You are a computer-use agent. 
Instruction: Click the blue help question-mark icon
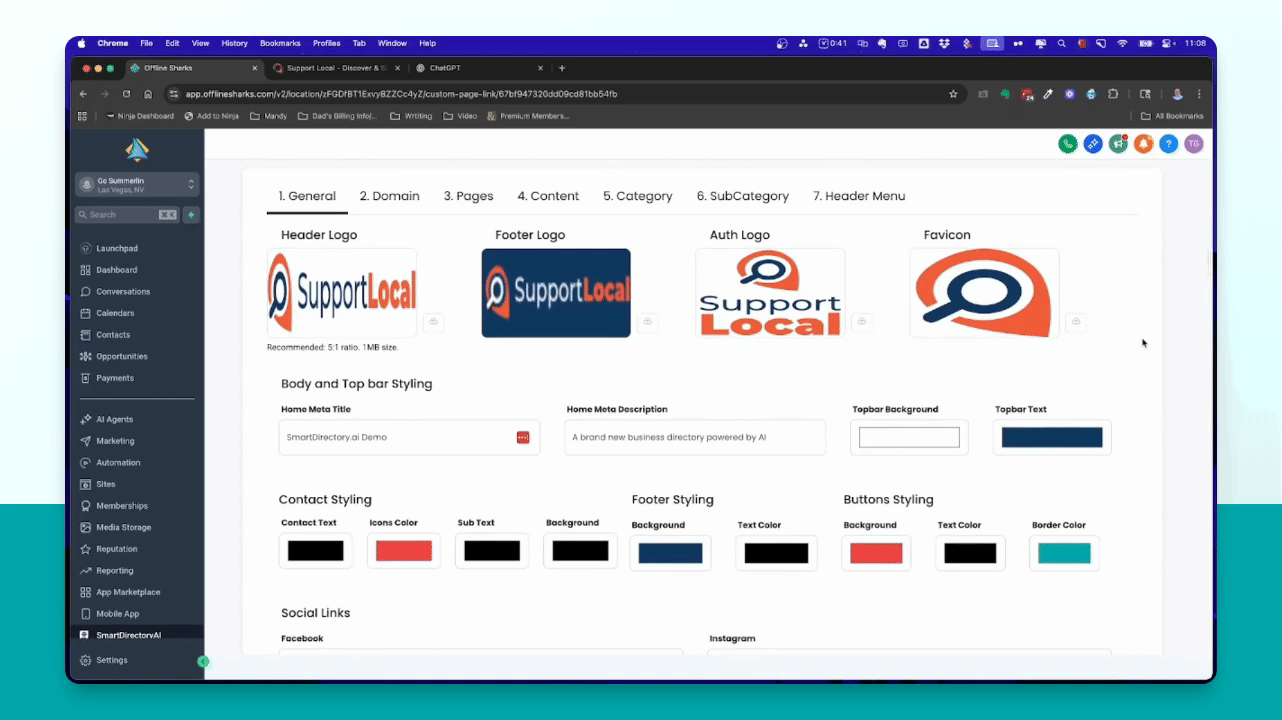1168,144
